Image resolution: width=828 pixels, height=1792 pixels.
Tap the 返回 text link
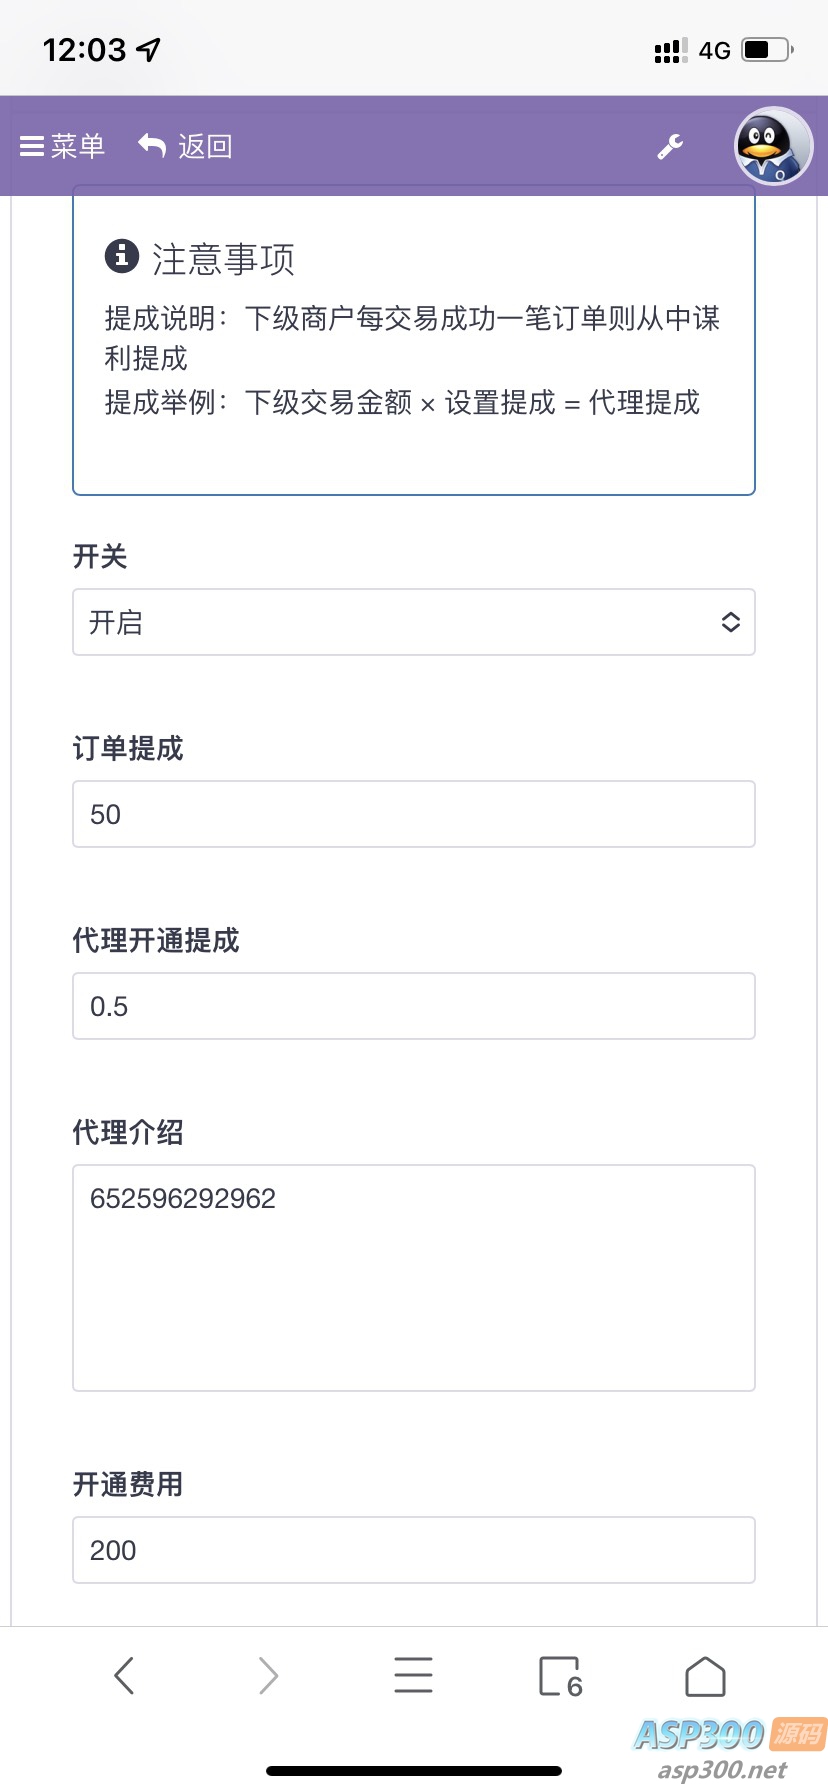[205, 147]
